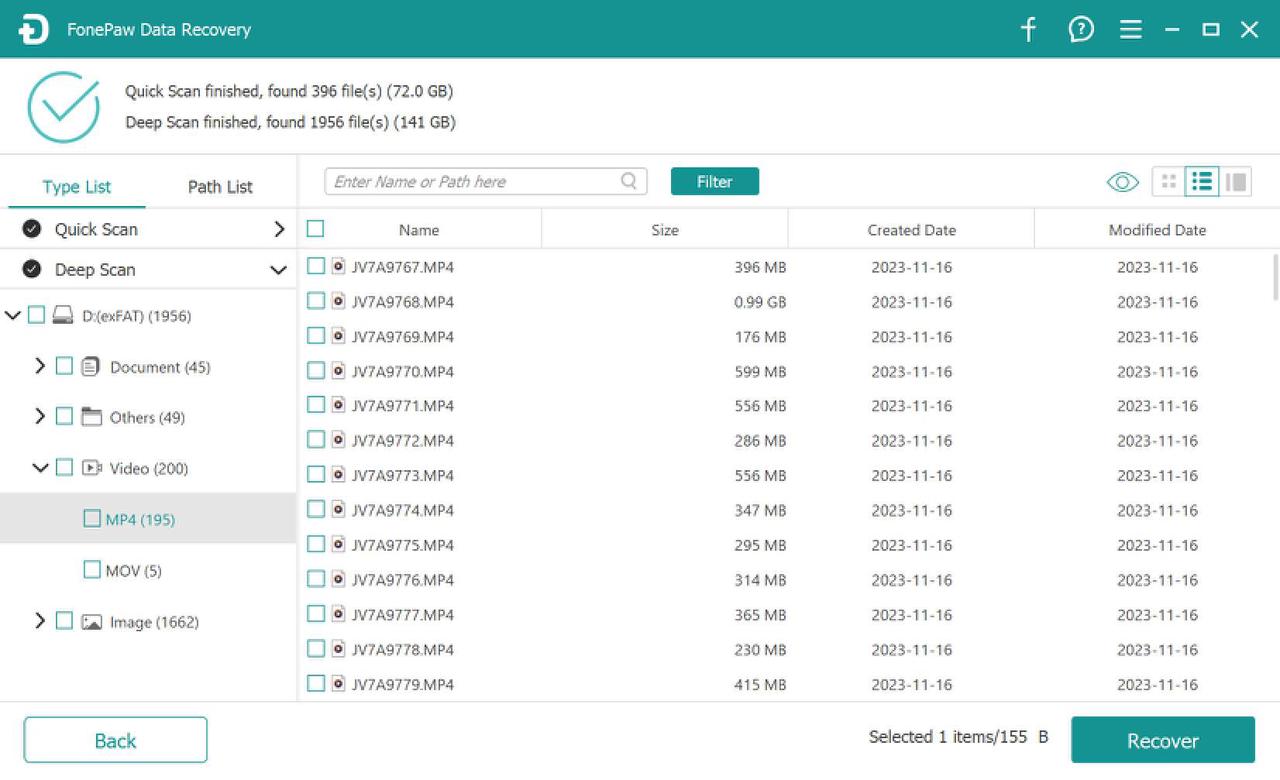The height and width of the screenshot is (780, 1280).
Task: Select file name JV7A9777.MP4
Action: click(403, 614)
